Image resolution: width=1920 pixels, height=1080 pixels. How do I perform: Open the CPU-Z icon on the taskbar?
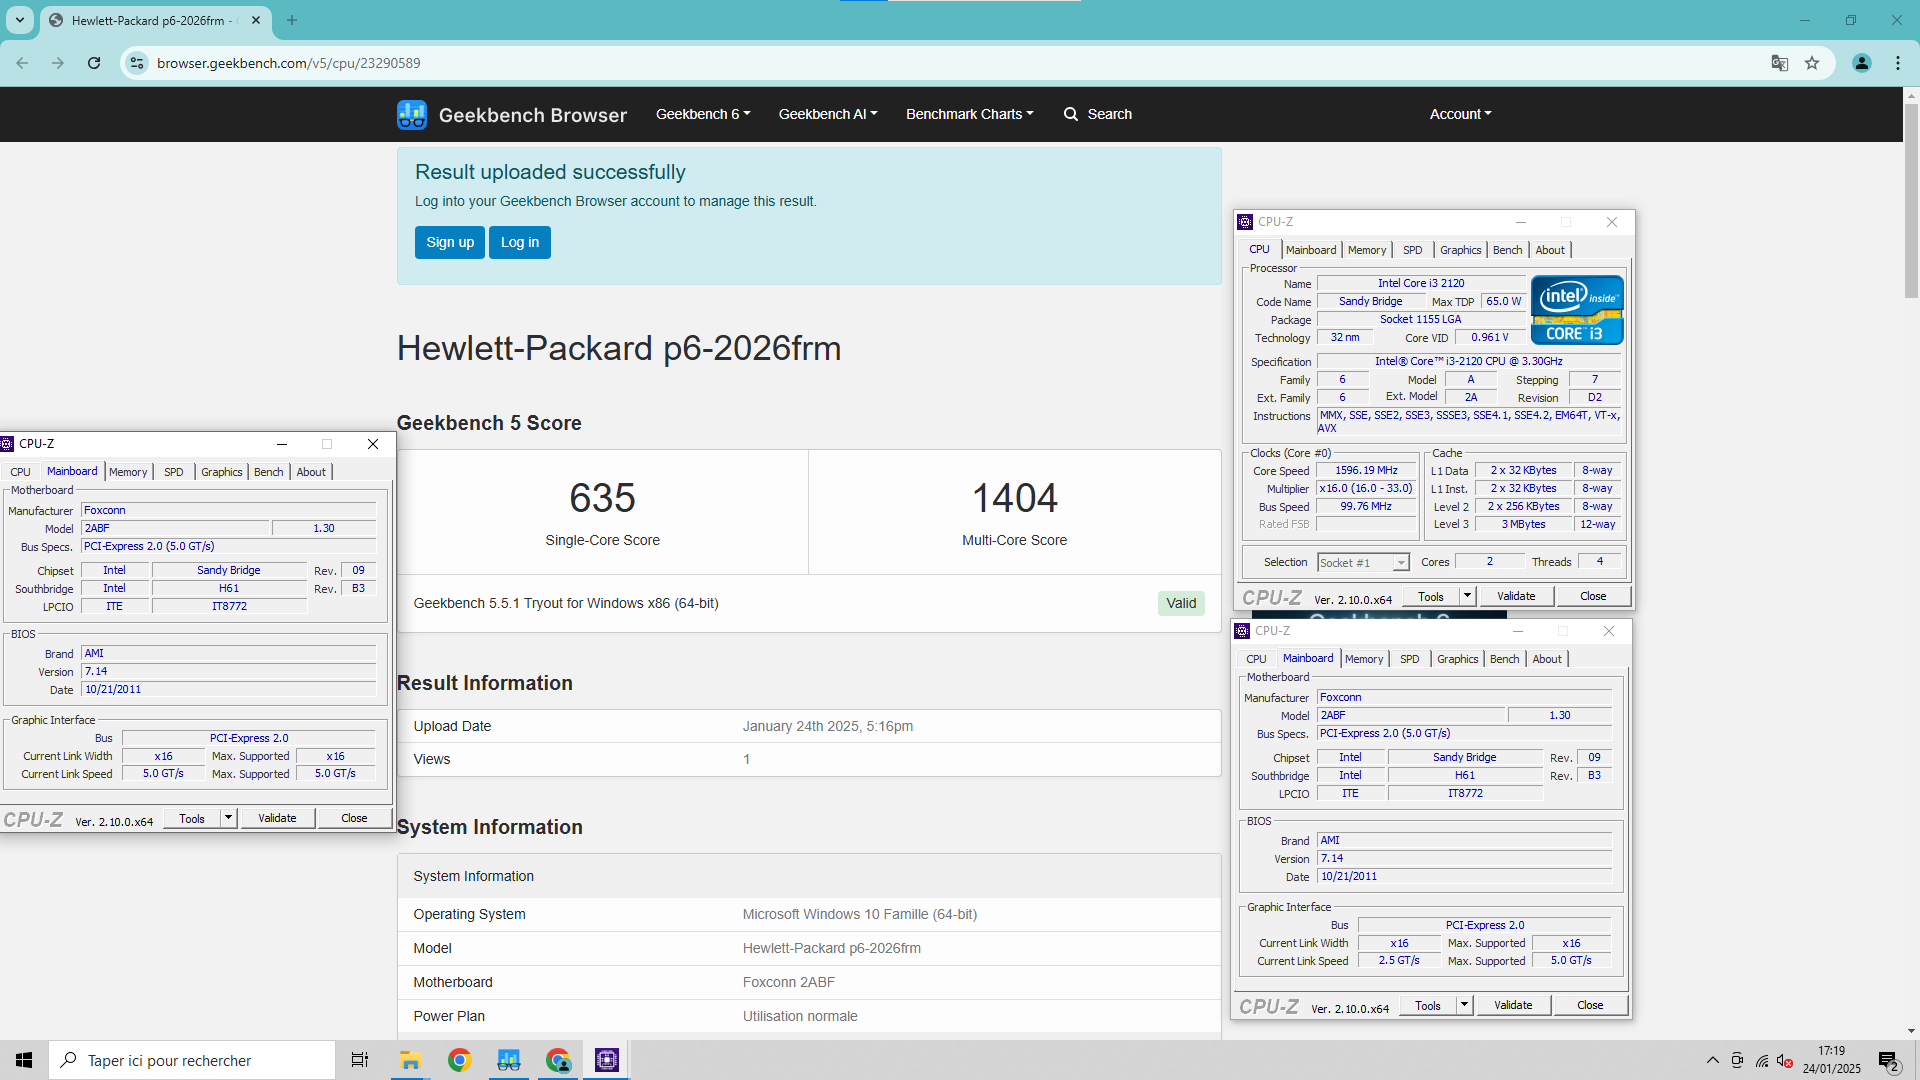tap(607, 1060)
